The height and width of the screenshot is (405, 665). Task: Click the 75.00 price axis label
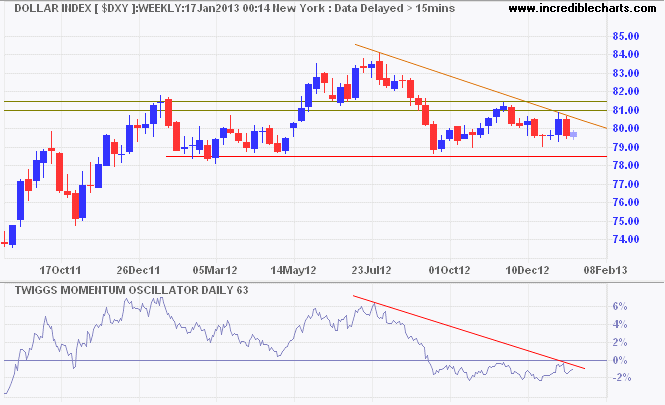(626, 221)
